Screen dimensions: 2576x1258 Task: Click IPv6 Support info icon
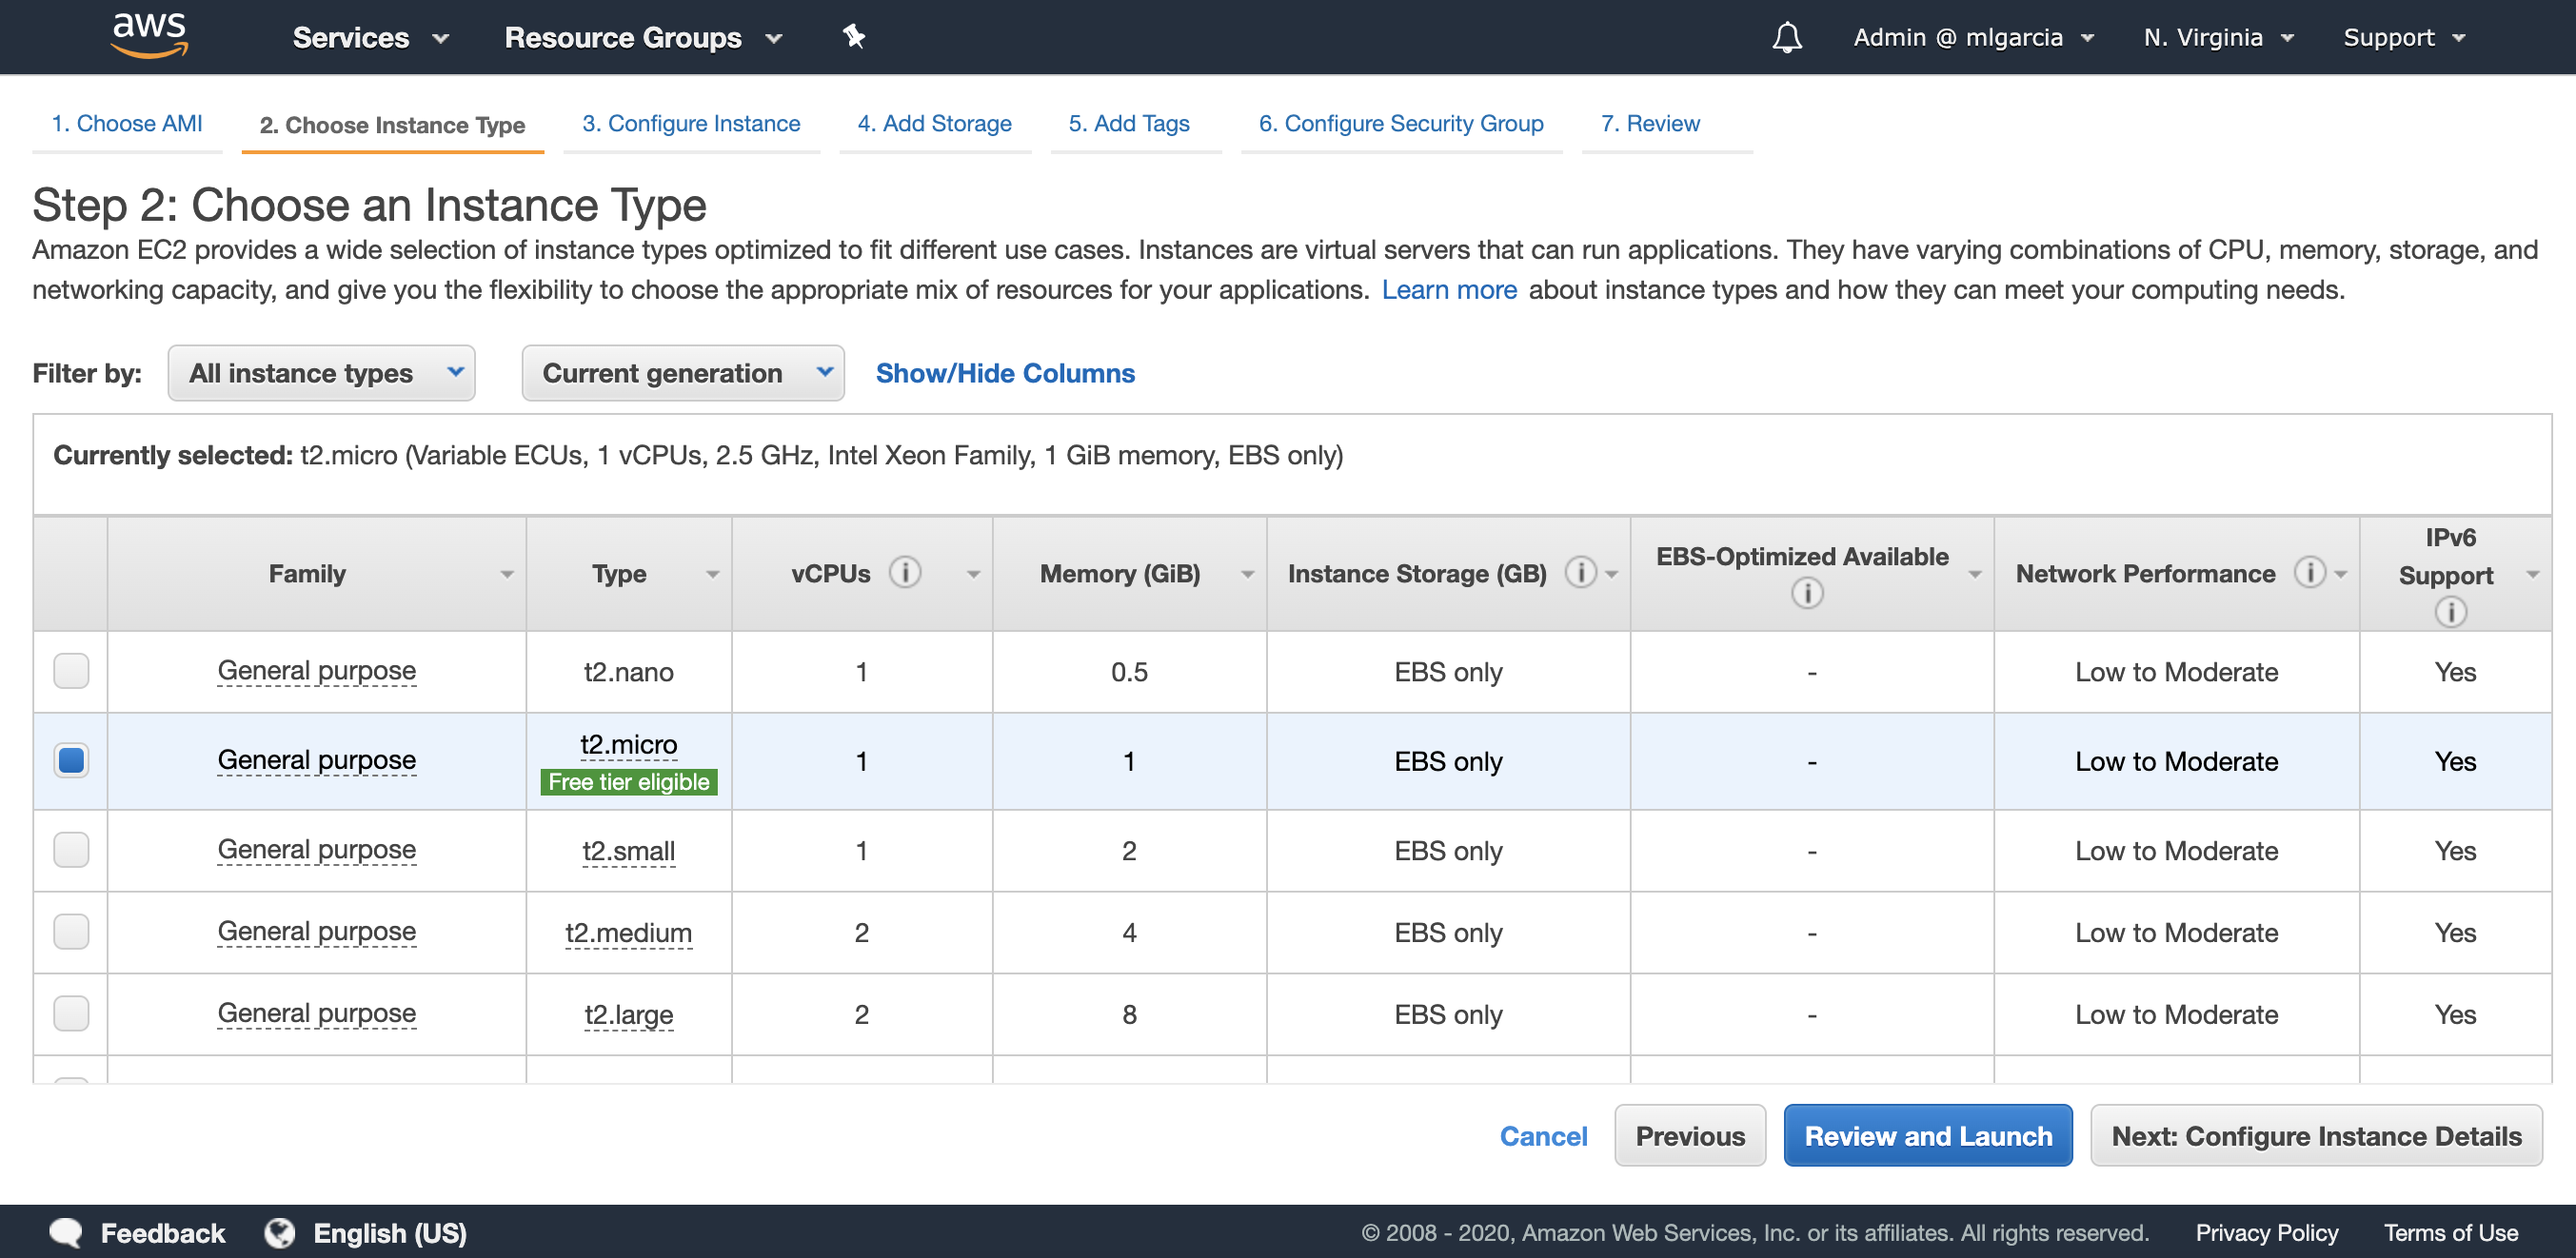pyautogui.click(x=2450, y=612)
